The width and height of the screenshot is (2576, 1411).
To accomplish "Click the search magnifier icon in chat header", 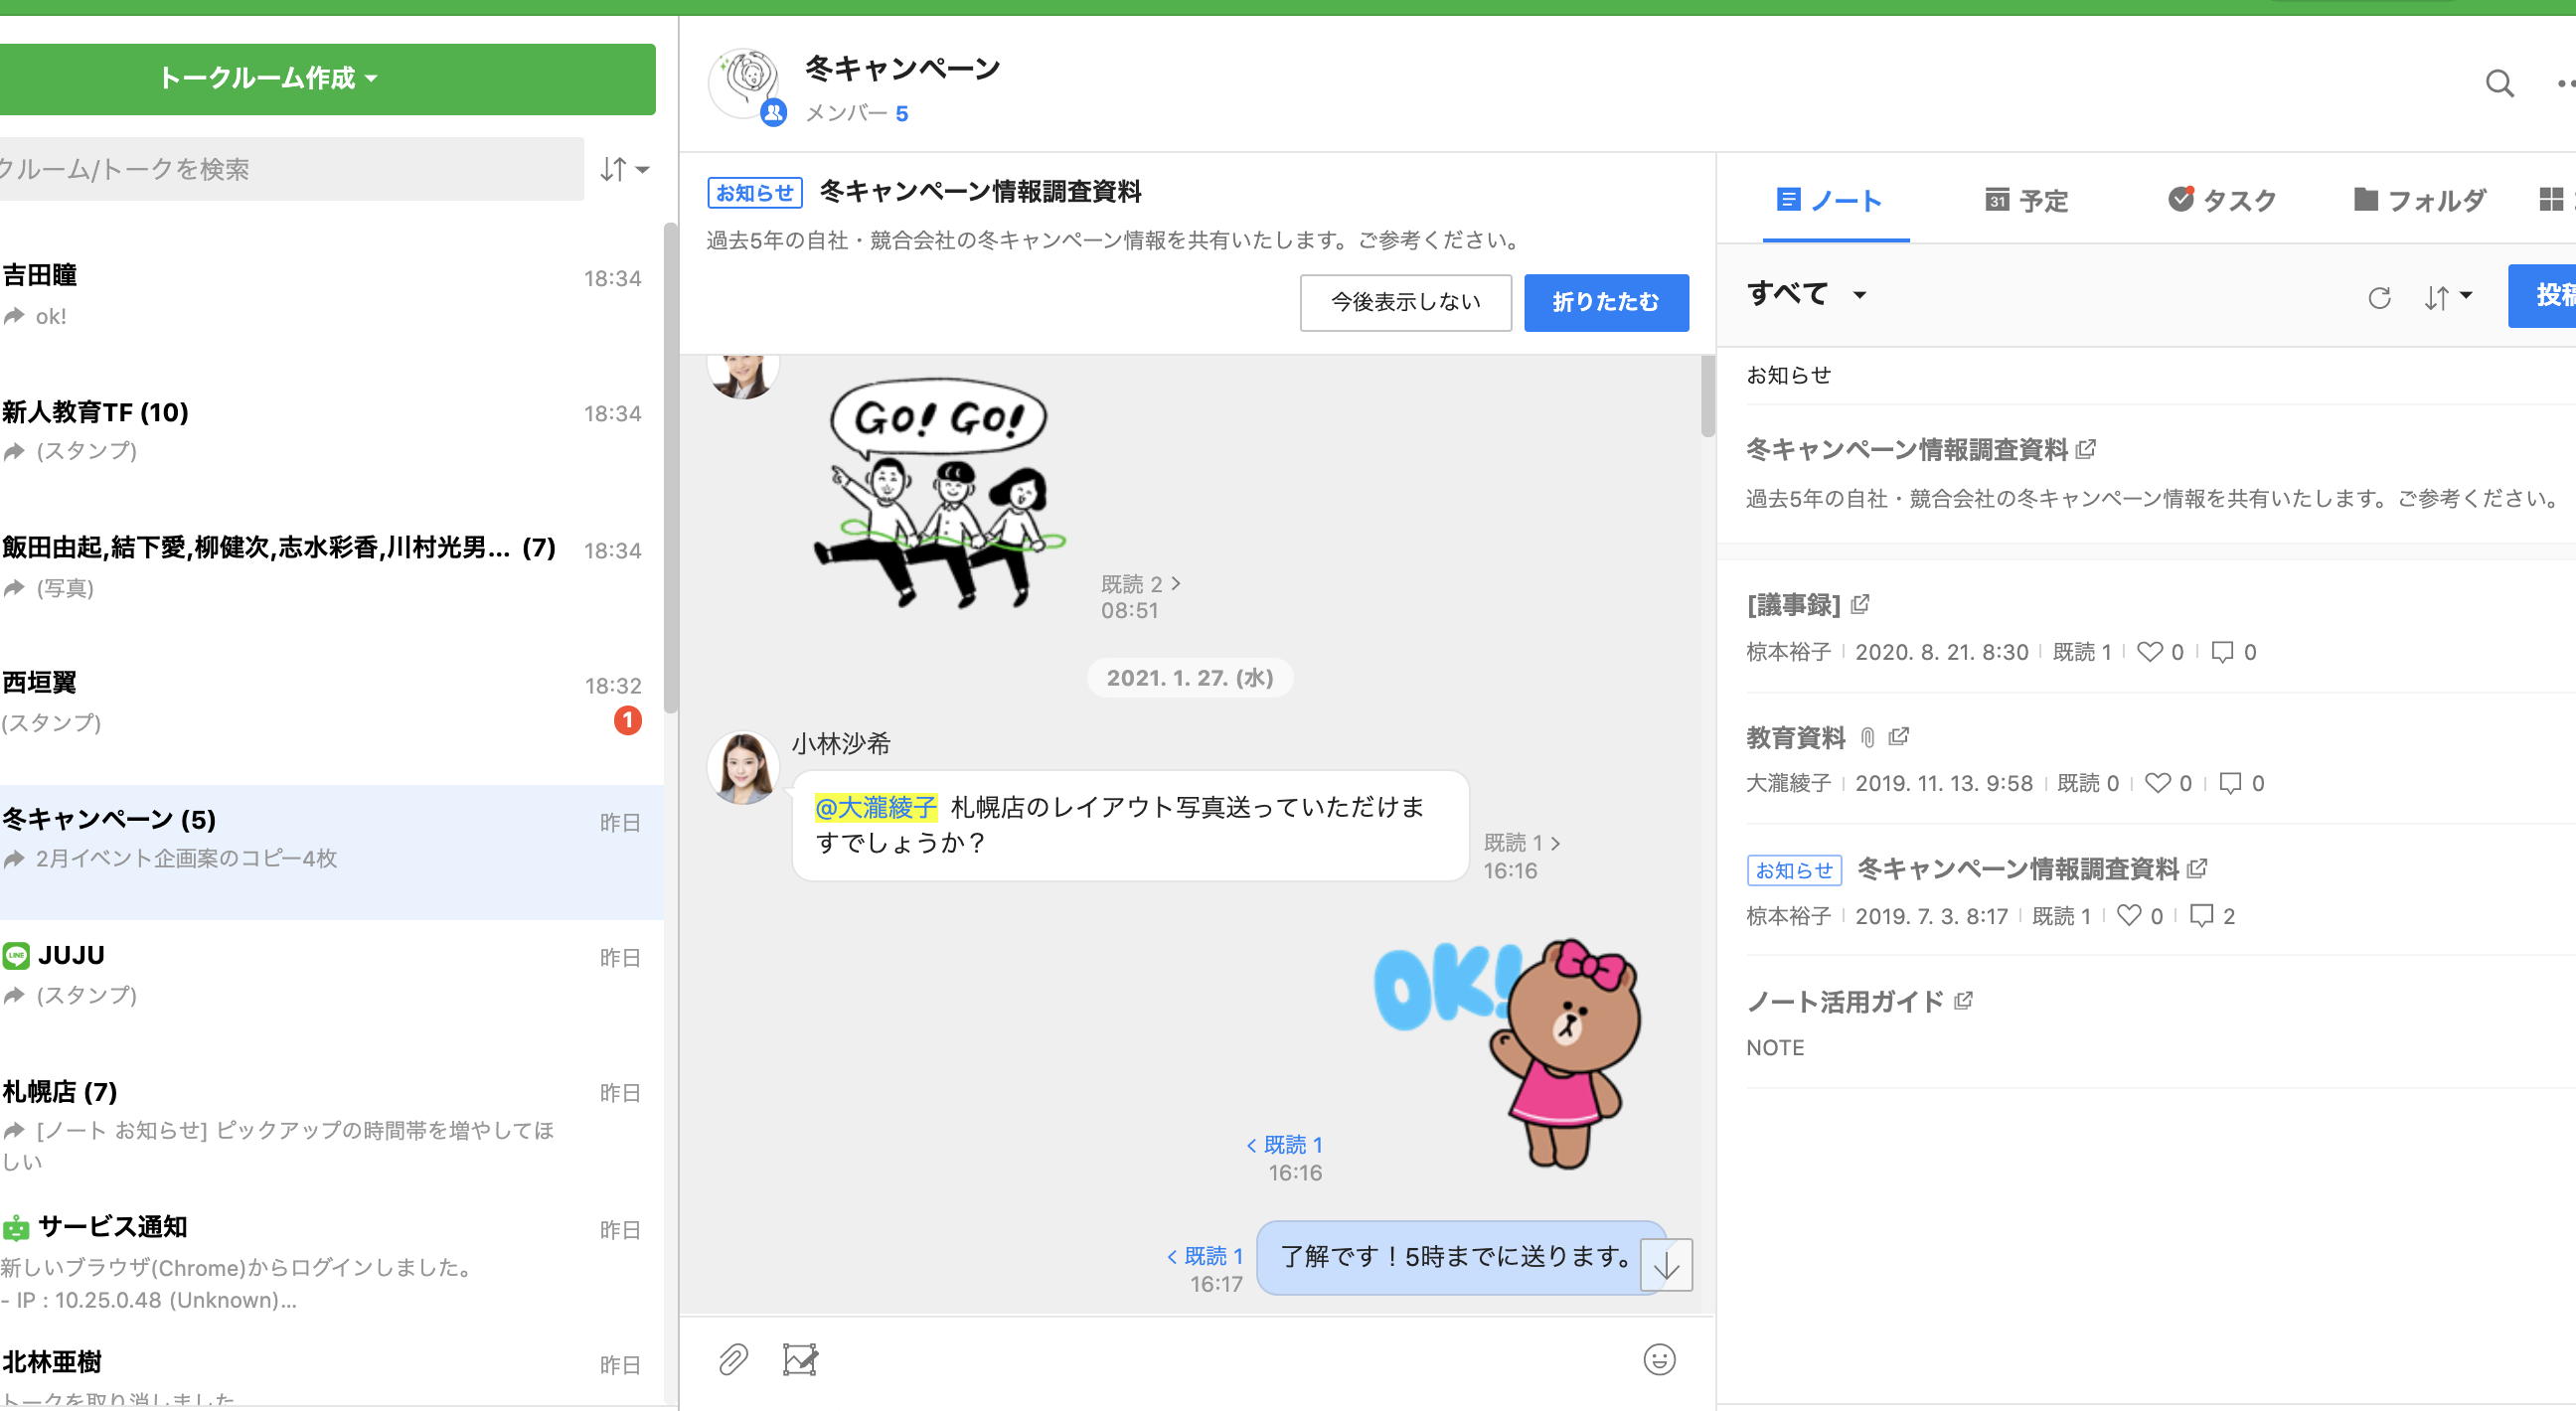I will [2499, 83].
